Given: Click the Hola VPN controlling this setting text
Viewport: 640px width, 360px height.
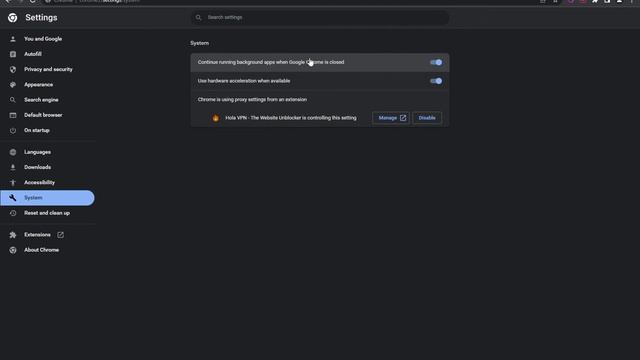Looking at the screenshot, I should pos(291,118).
